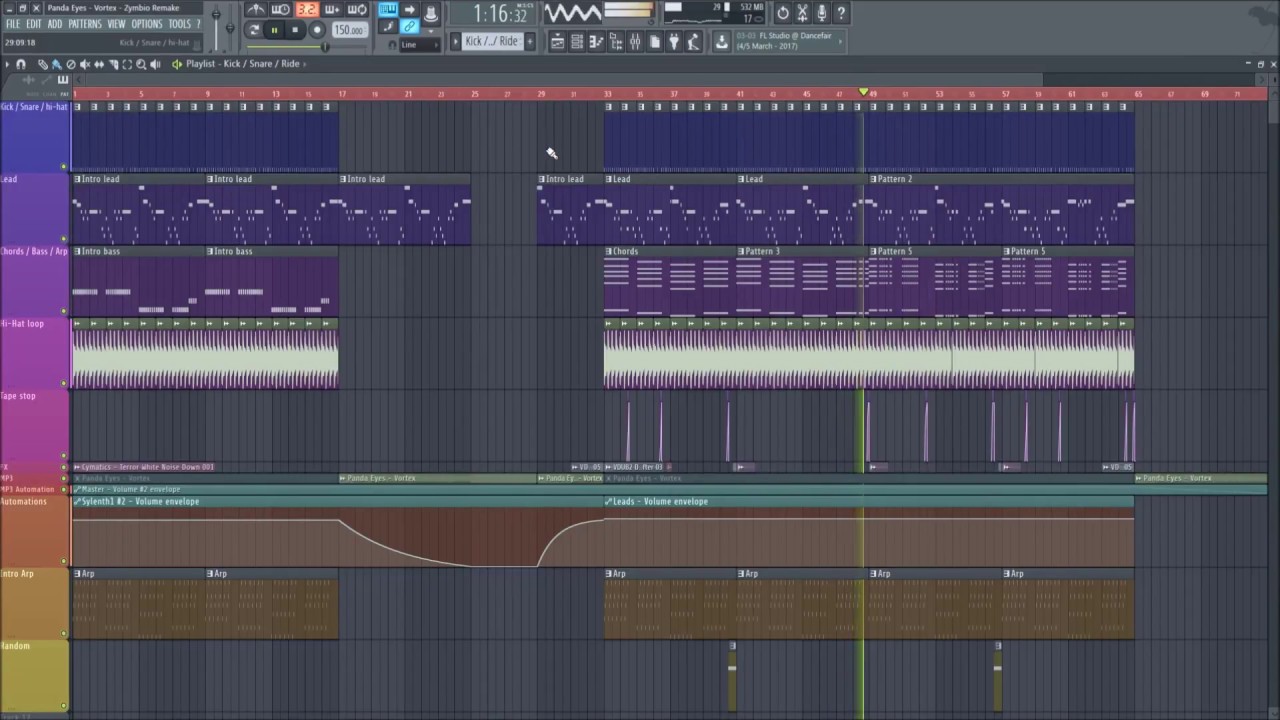The width and height of the screenshot is (1280, 720).
Task: Open the Playlist view icon
Action: tap(558, 42)
